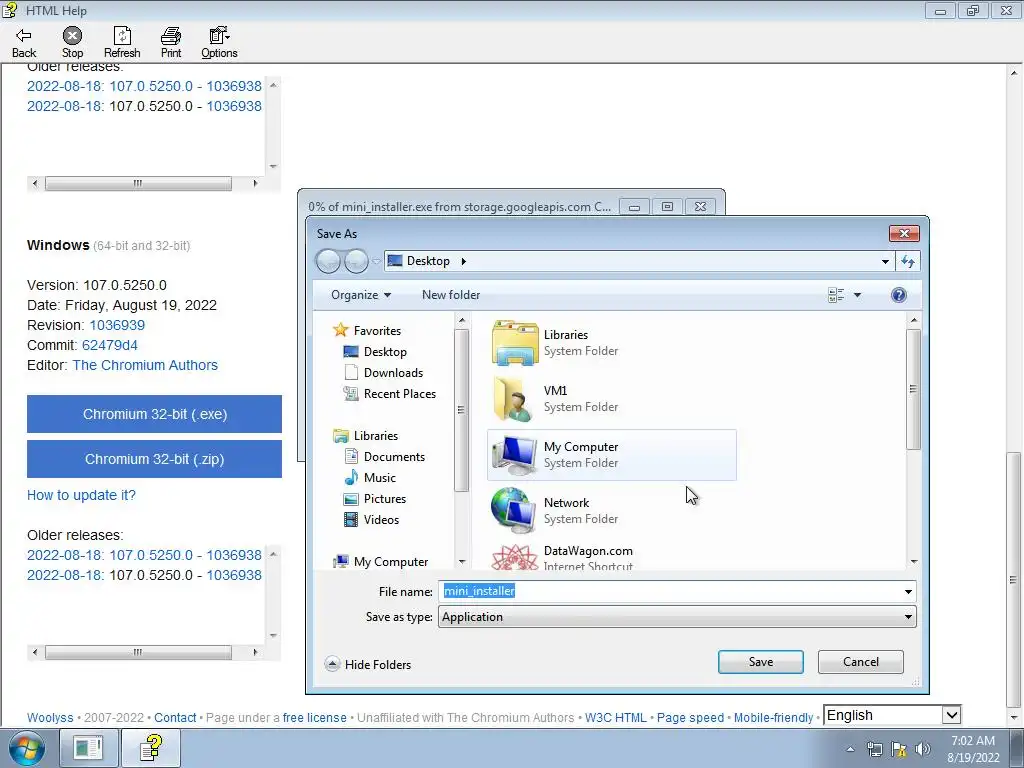Select Documents library in navigation pane
Viewport: 1024px width, 768px height.
[x=394, y=457]
